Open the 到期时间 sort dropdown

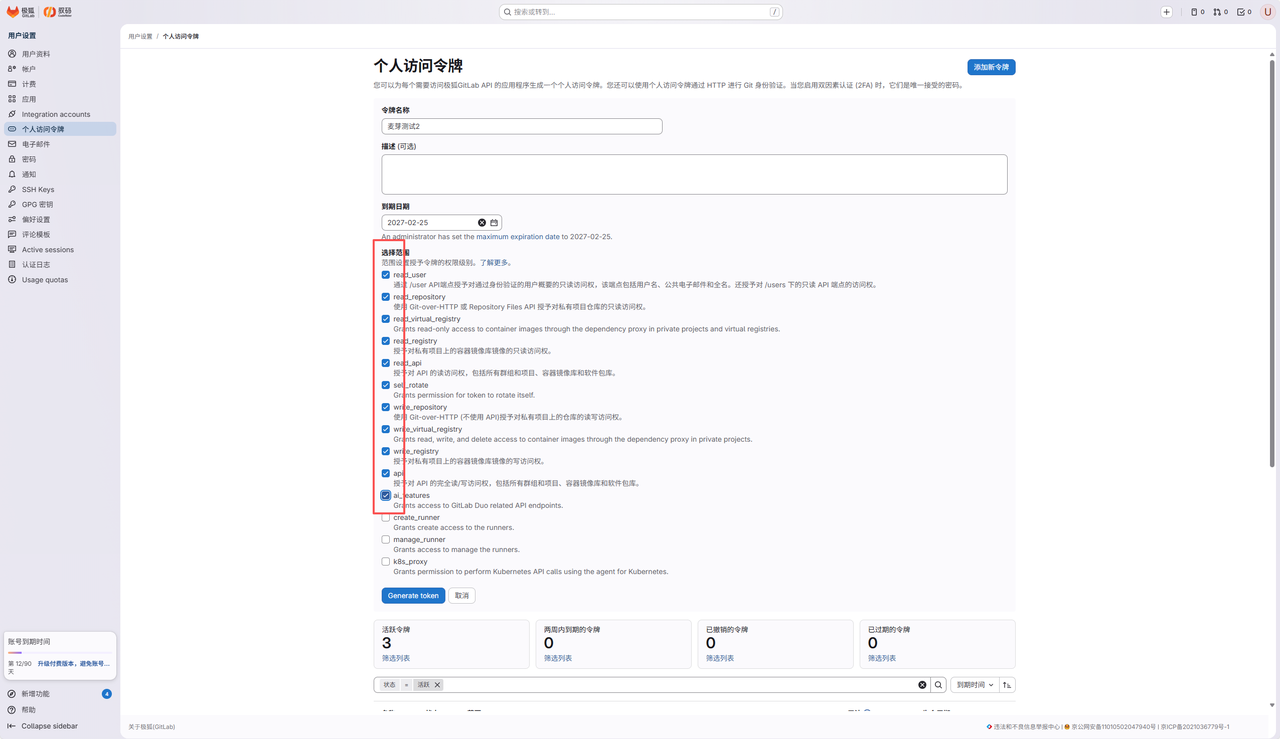pyautogui.click(x=975, y=685)
